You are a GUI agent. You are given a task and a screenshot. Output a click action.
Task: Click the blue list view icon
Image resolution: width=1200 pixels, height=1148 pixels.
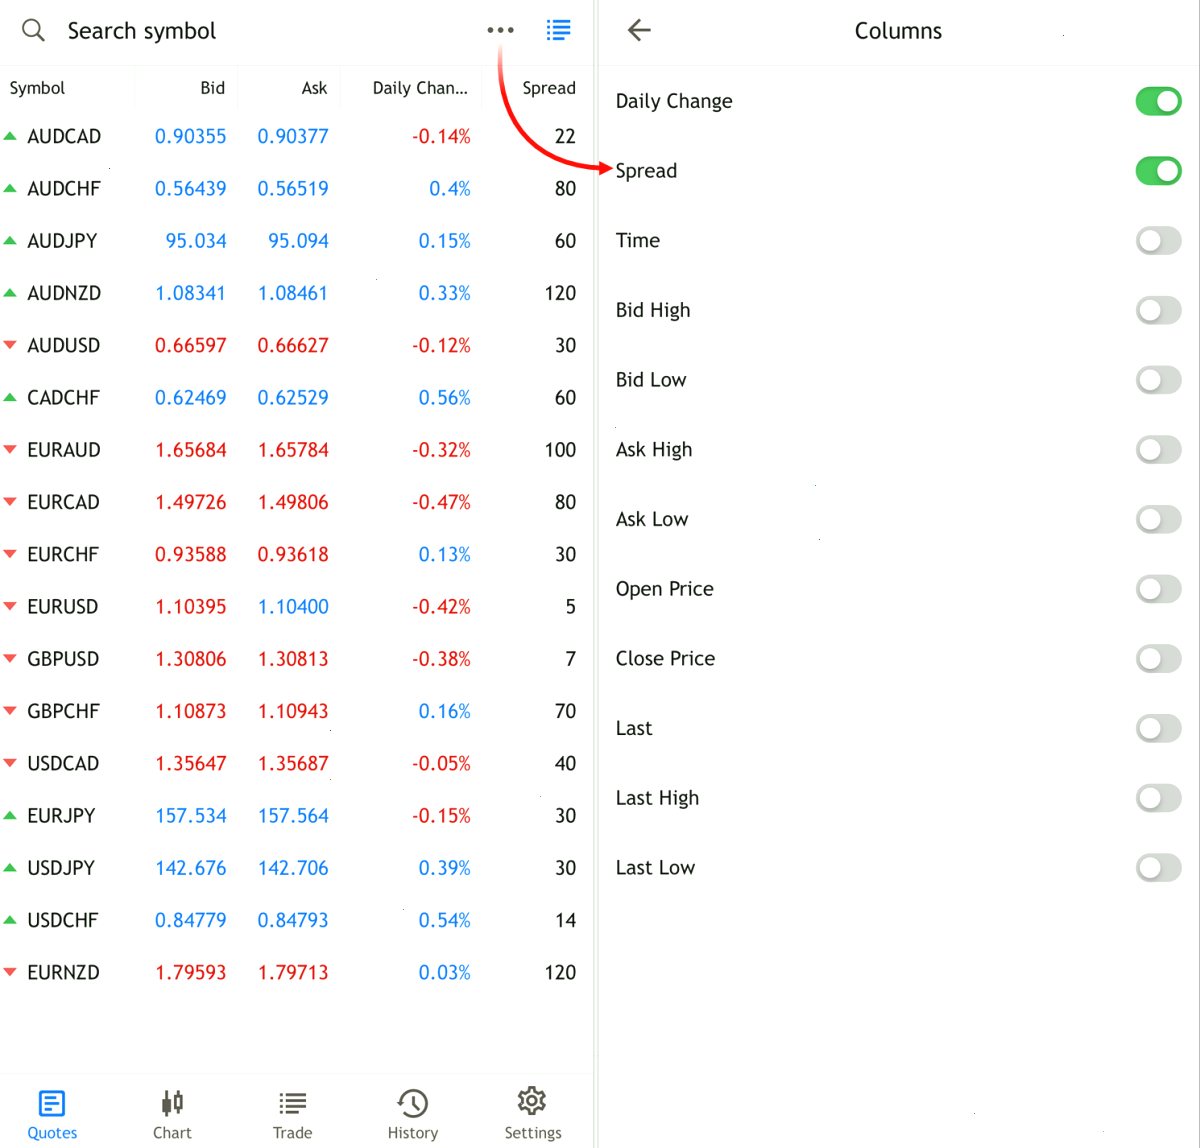(x=558, y=30)
